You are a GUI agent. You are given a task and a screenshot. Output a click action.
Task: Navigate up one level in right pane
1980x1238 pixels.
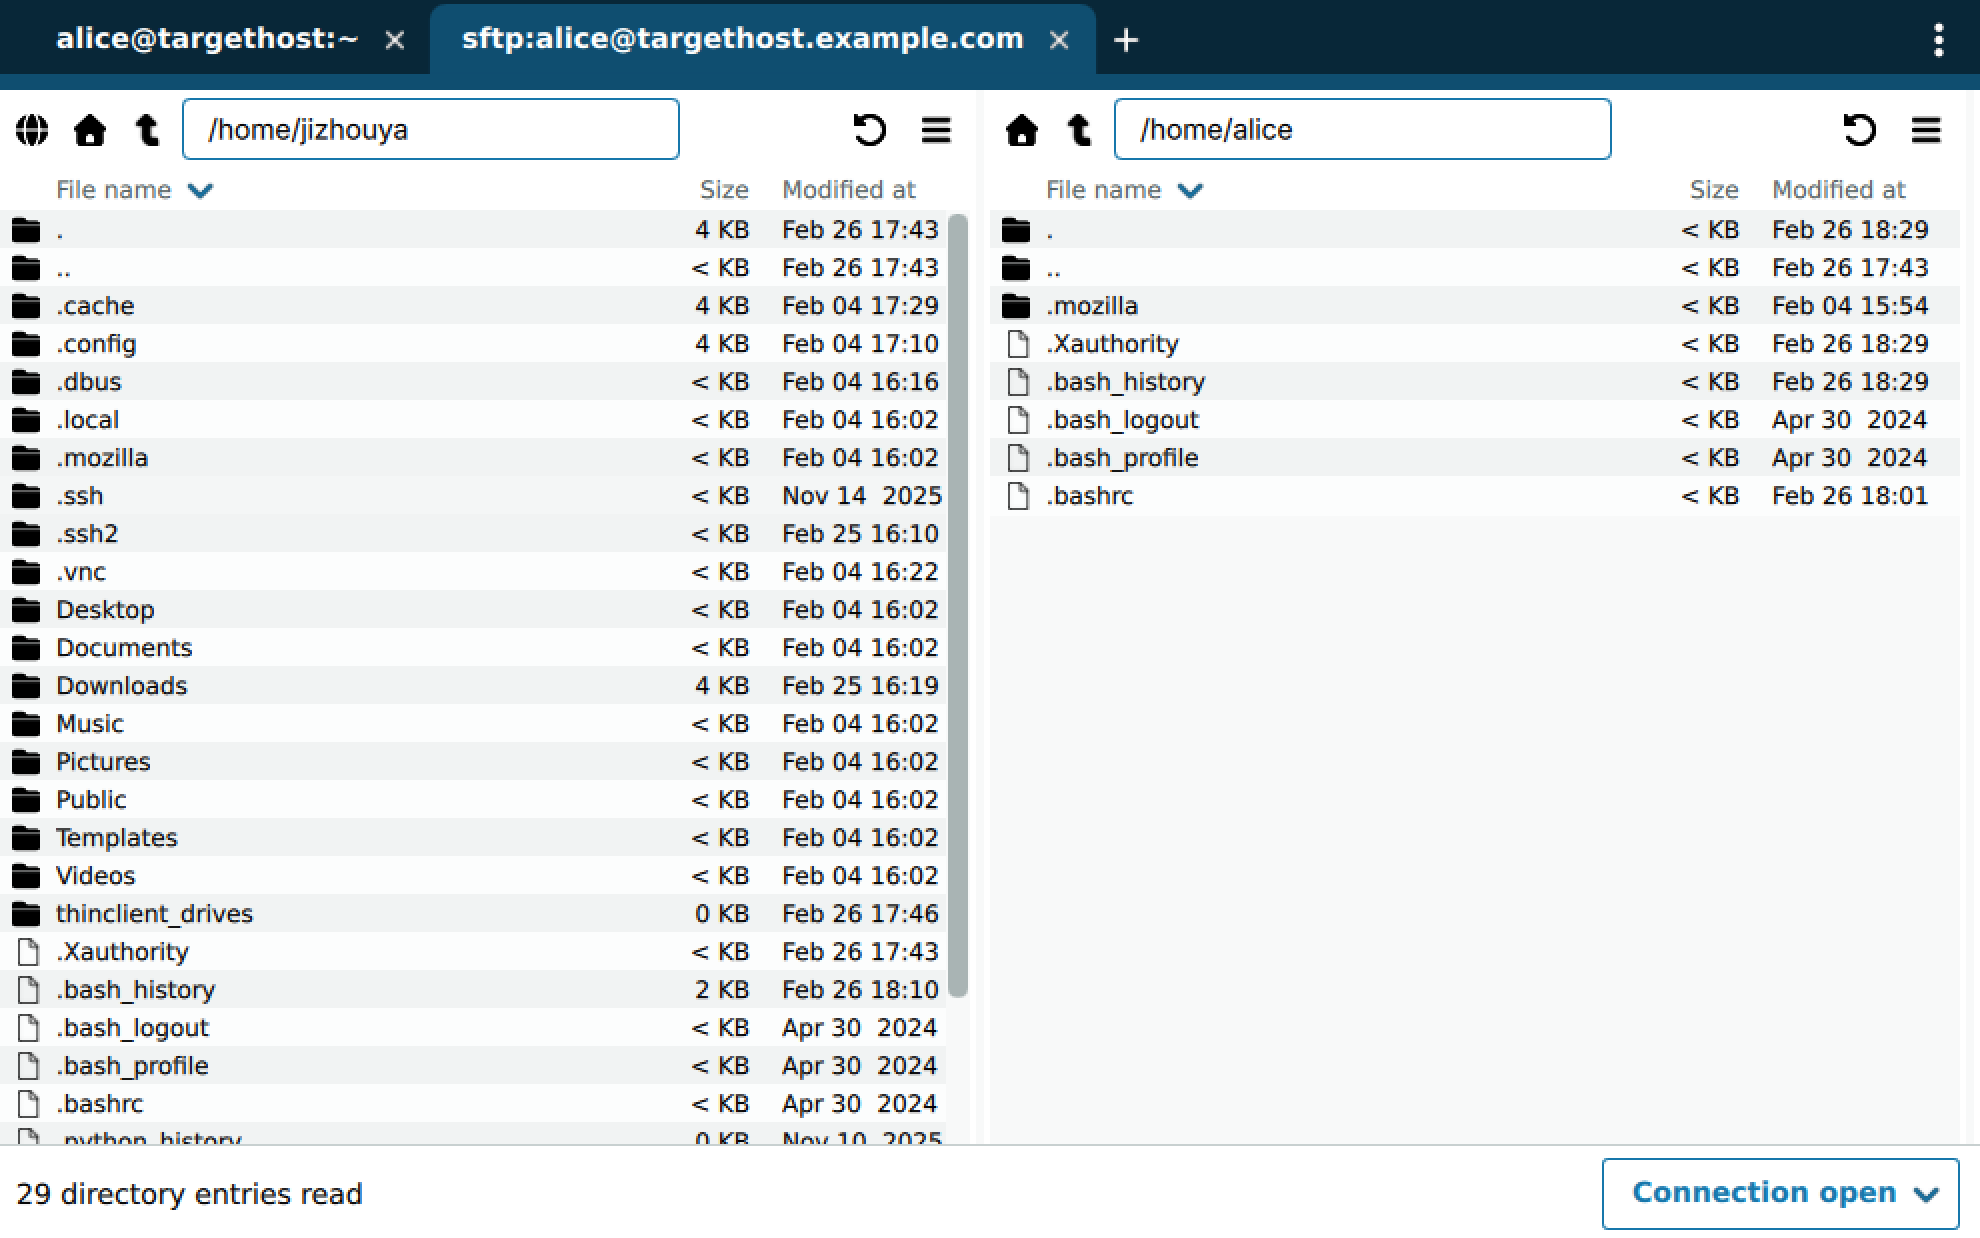click(x=1079, y=130)
